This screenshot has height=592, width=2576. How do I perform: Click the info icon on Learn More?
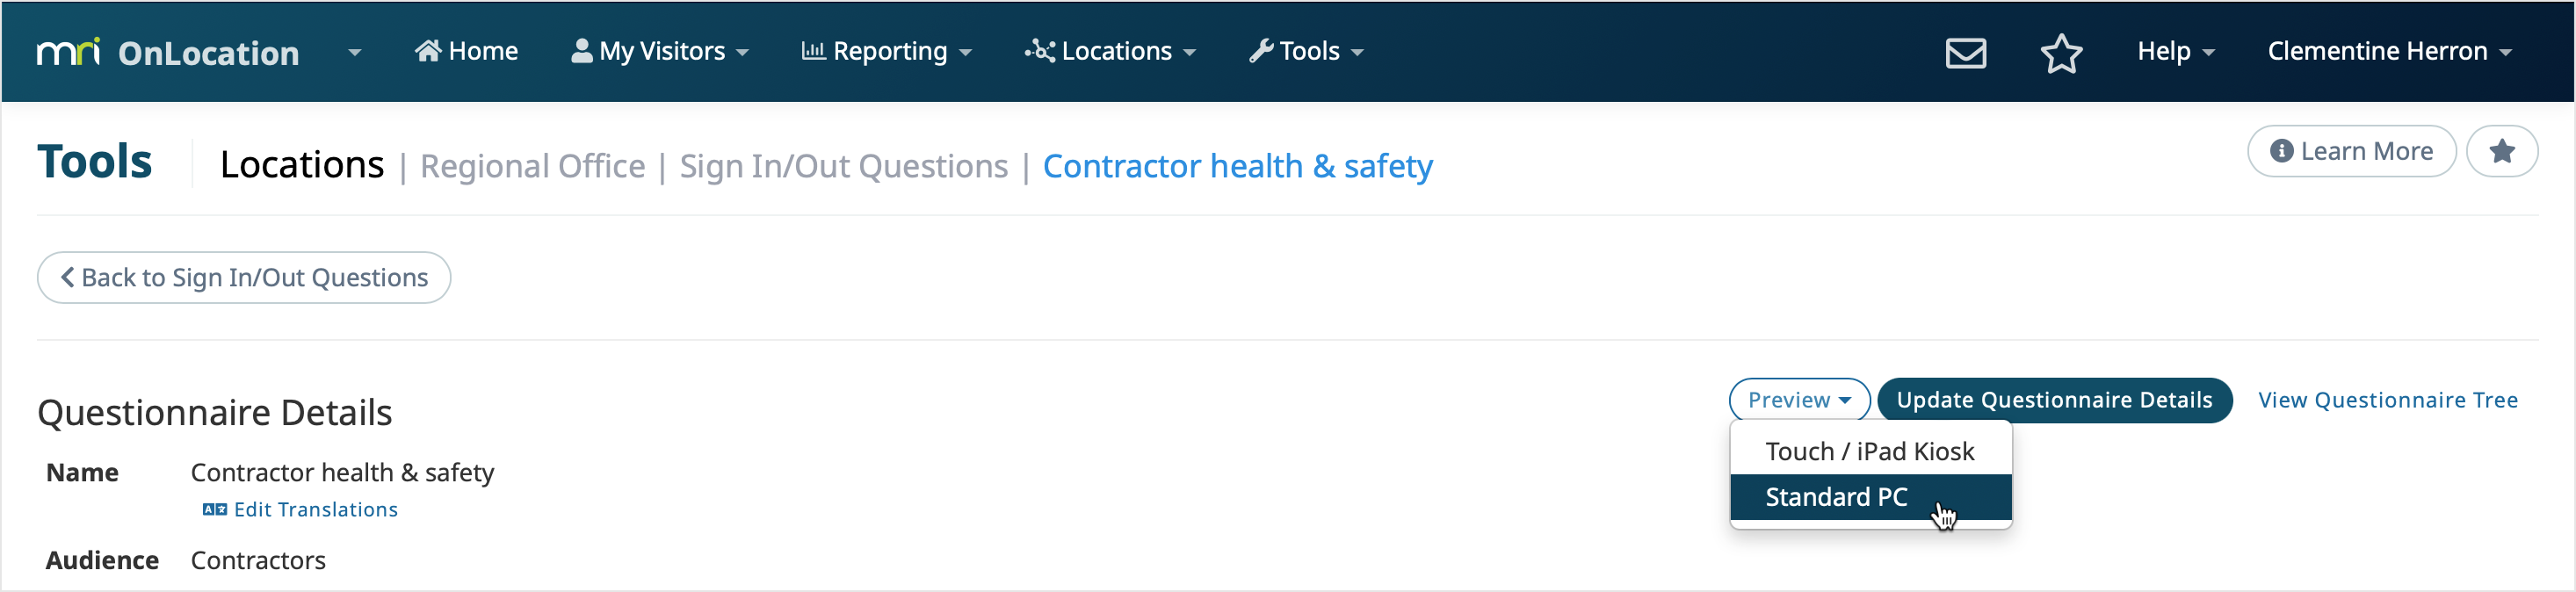pos(2281,151)
